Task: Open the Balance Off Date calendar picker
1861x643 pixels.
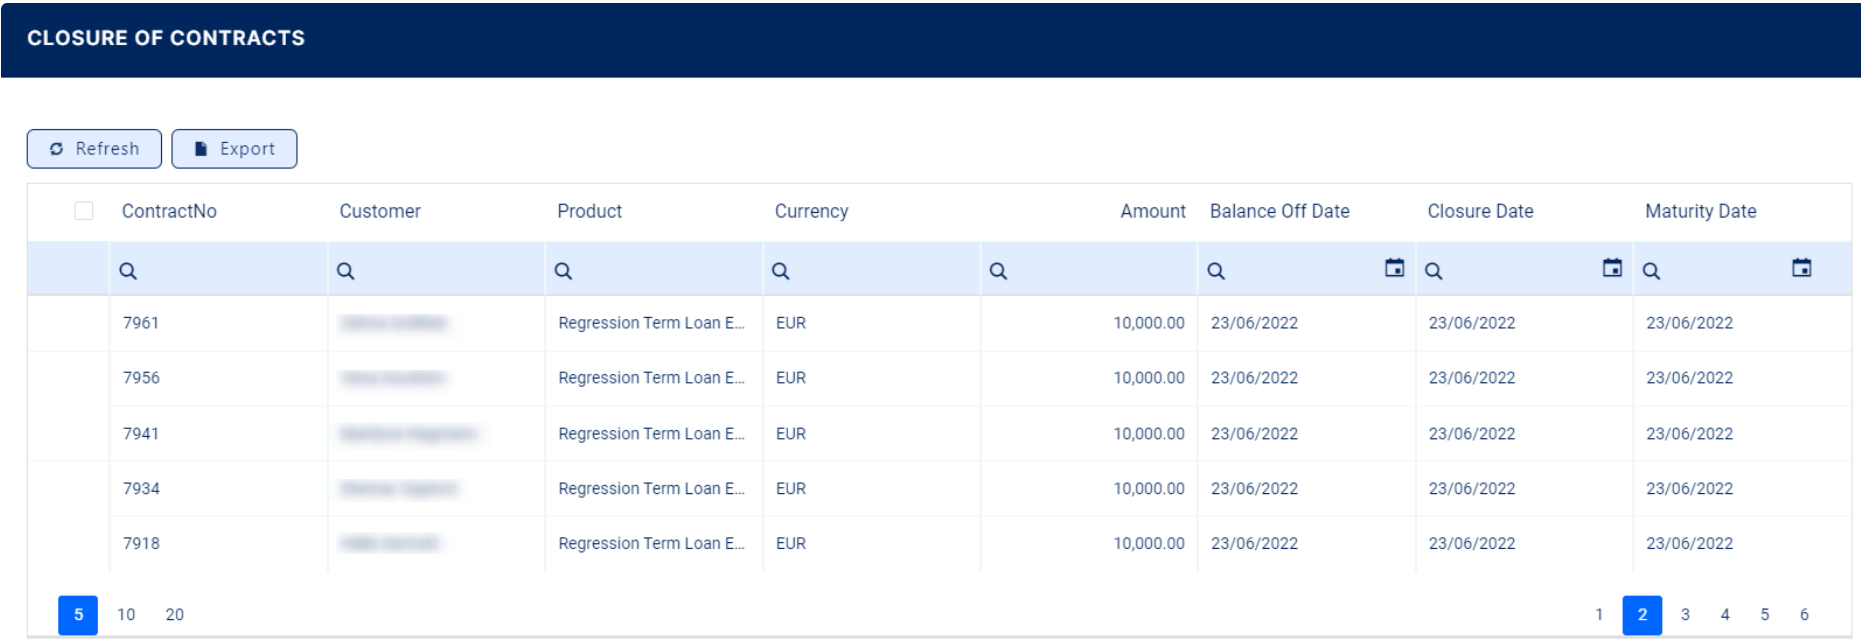Action: point(1394,268)
